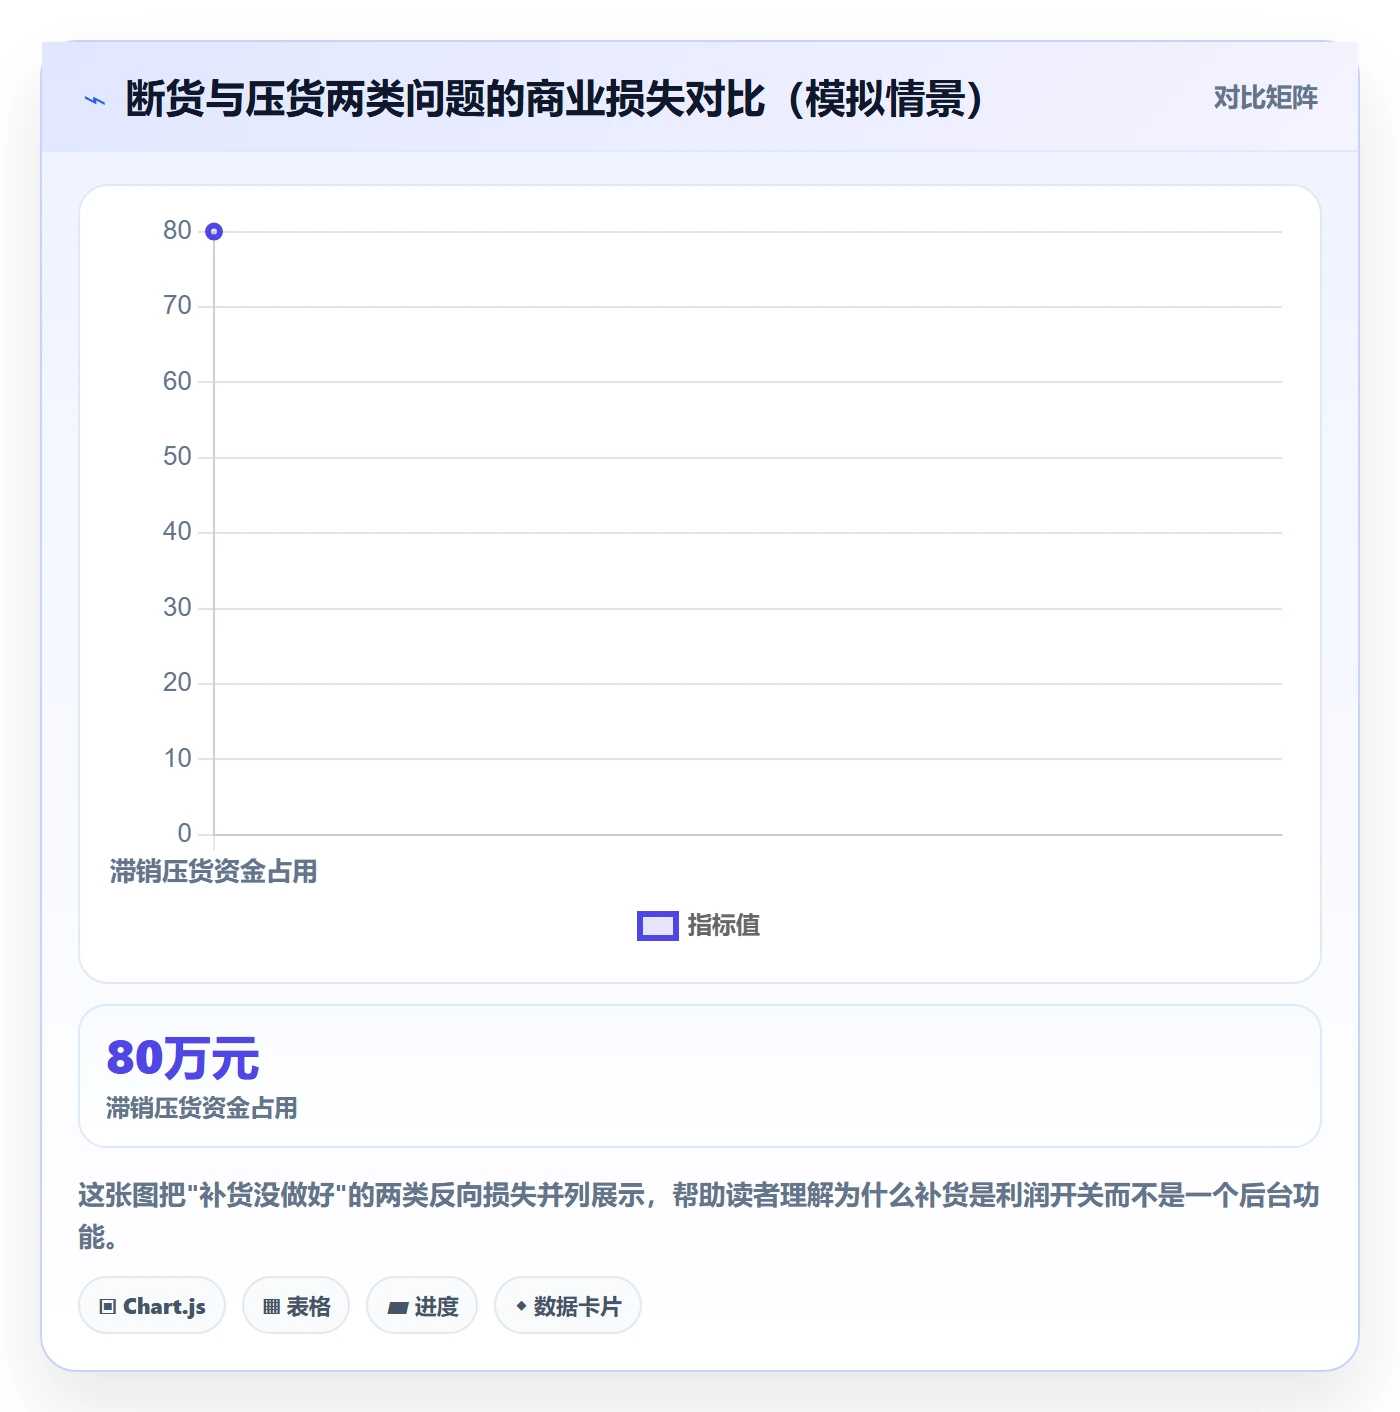This screenshot has width=1400, height=1412.
Task: Select the 进度 tag
Action: 422,1306
